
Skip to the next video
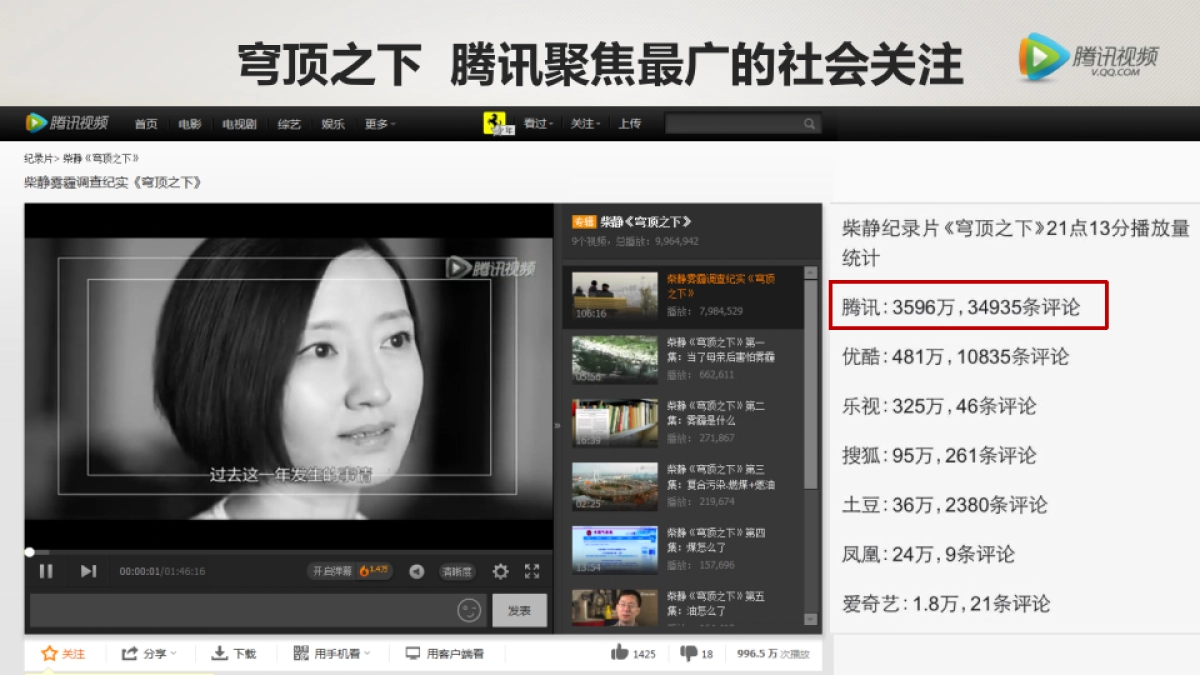(88, 571)
